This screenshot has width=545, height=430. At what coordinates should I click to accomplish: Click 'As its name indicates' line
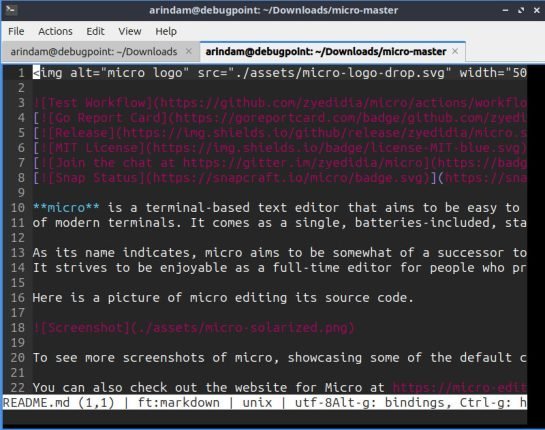coord(279,252)
